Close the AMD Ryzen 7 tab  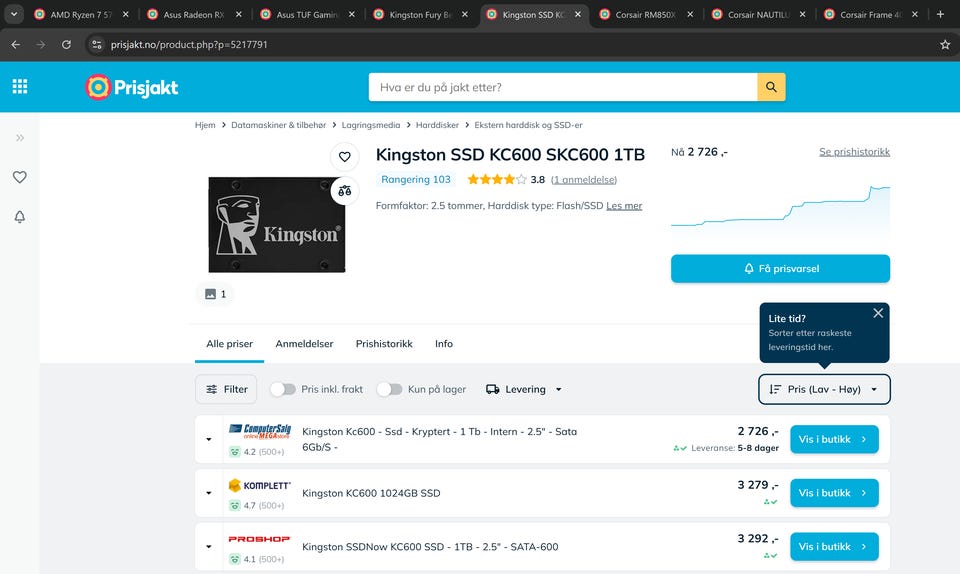[126, 14]
